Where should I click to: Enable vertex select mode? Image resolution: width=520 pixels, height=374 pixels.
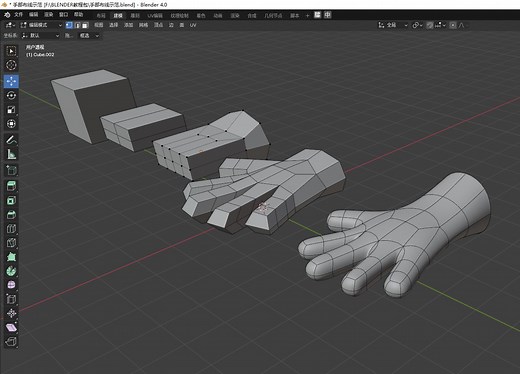point(69,25)
